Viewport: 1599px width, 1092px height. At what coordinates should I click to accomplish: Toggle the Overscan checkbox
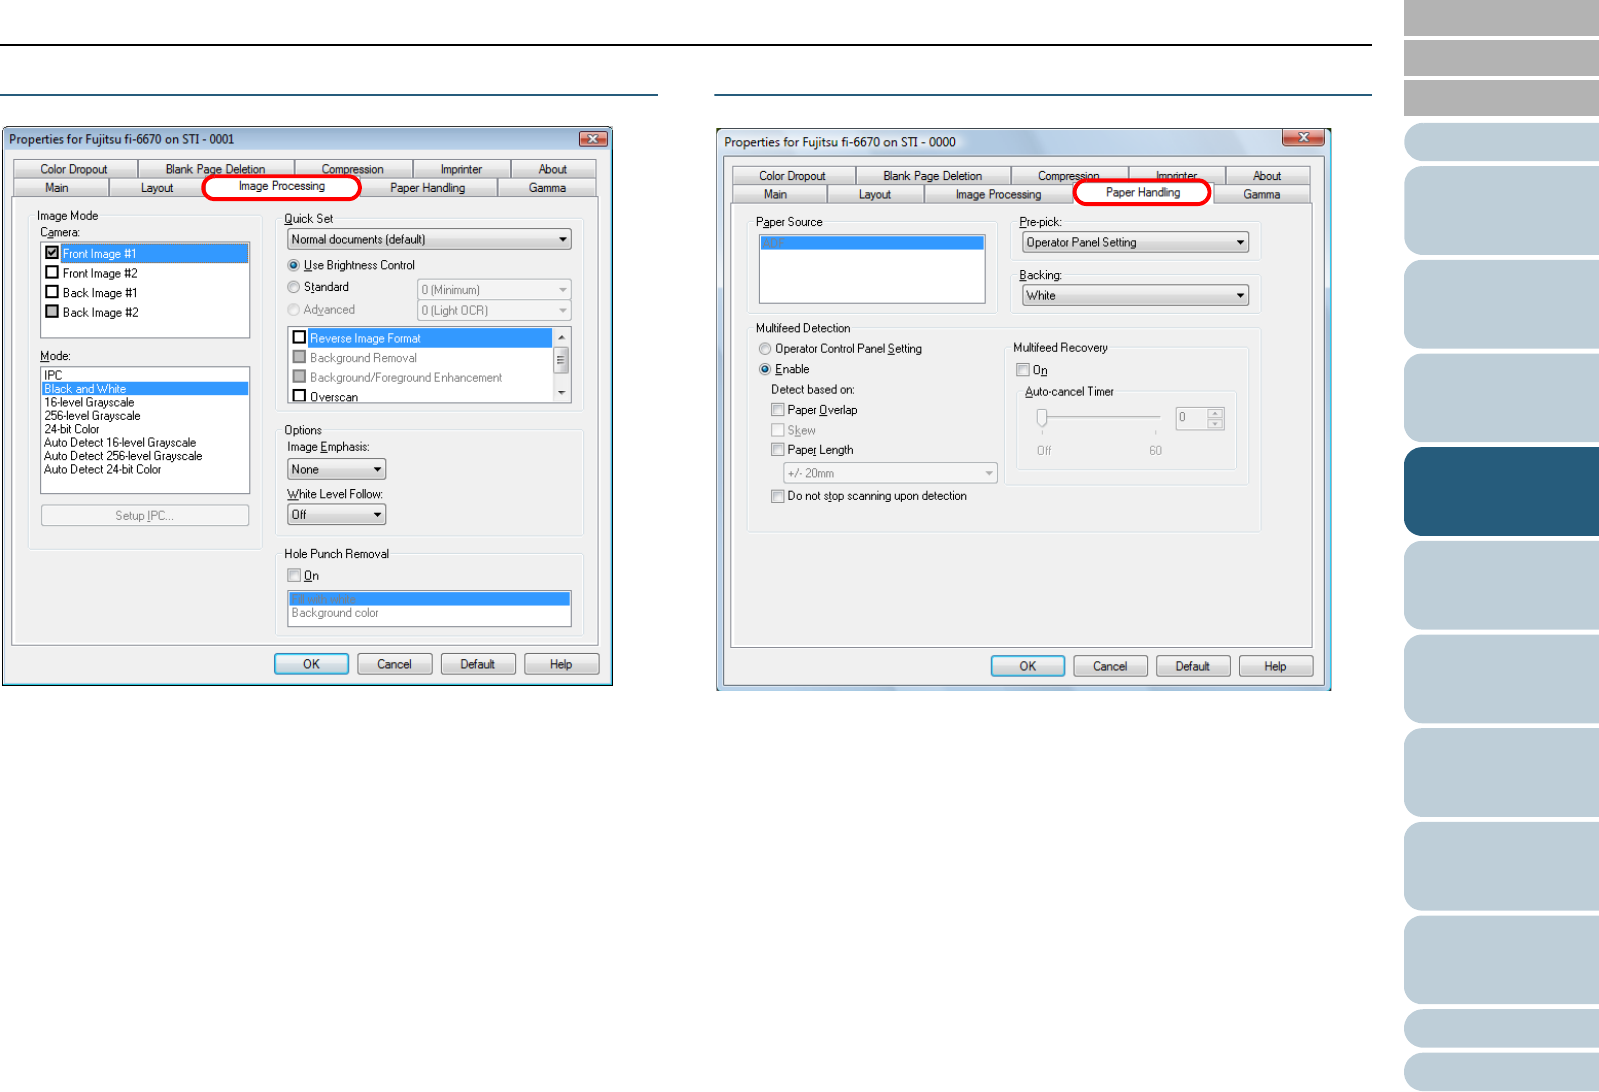299,396
